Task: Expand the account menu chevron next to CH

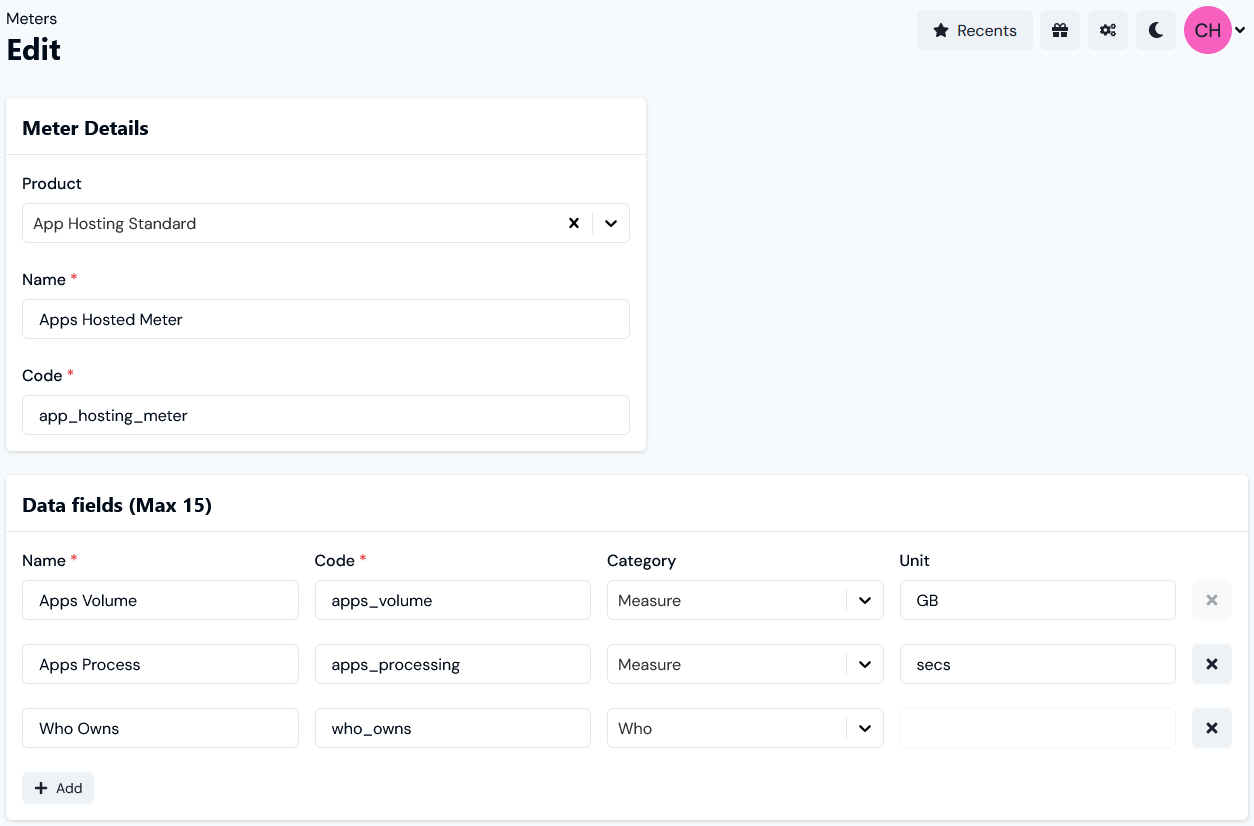Action: pos(1240,30)
